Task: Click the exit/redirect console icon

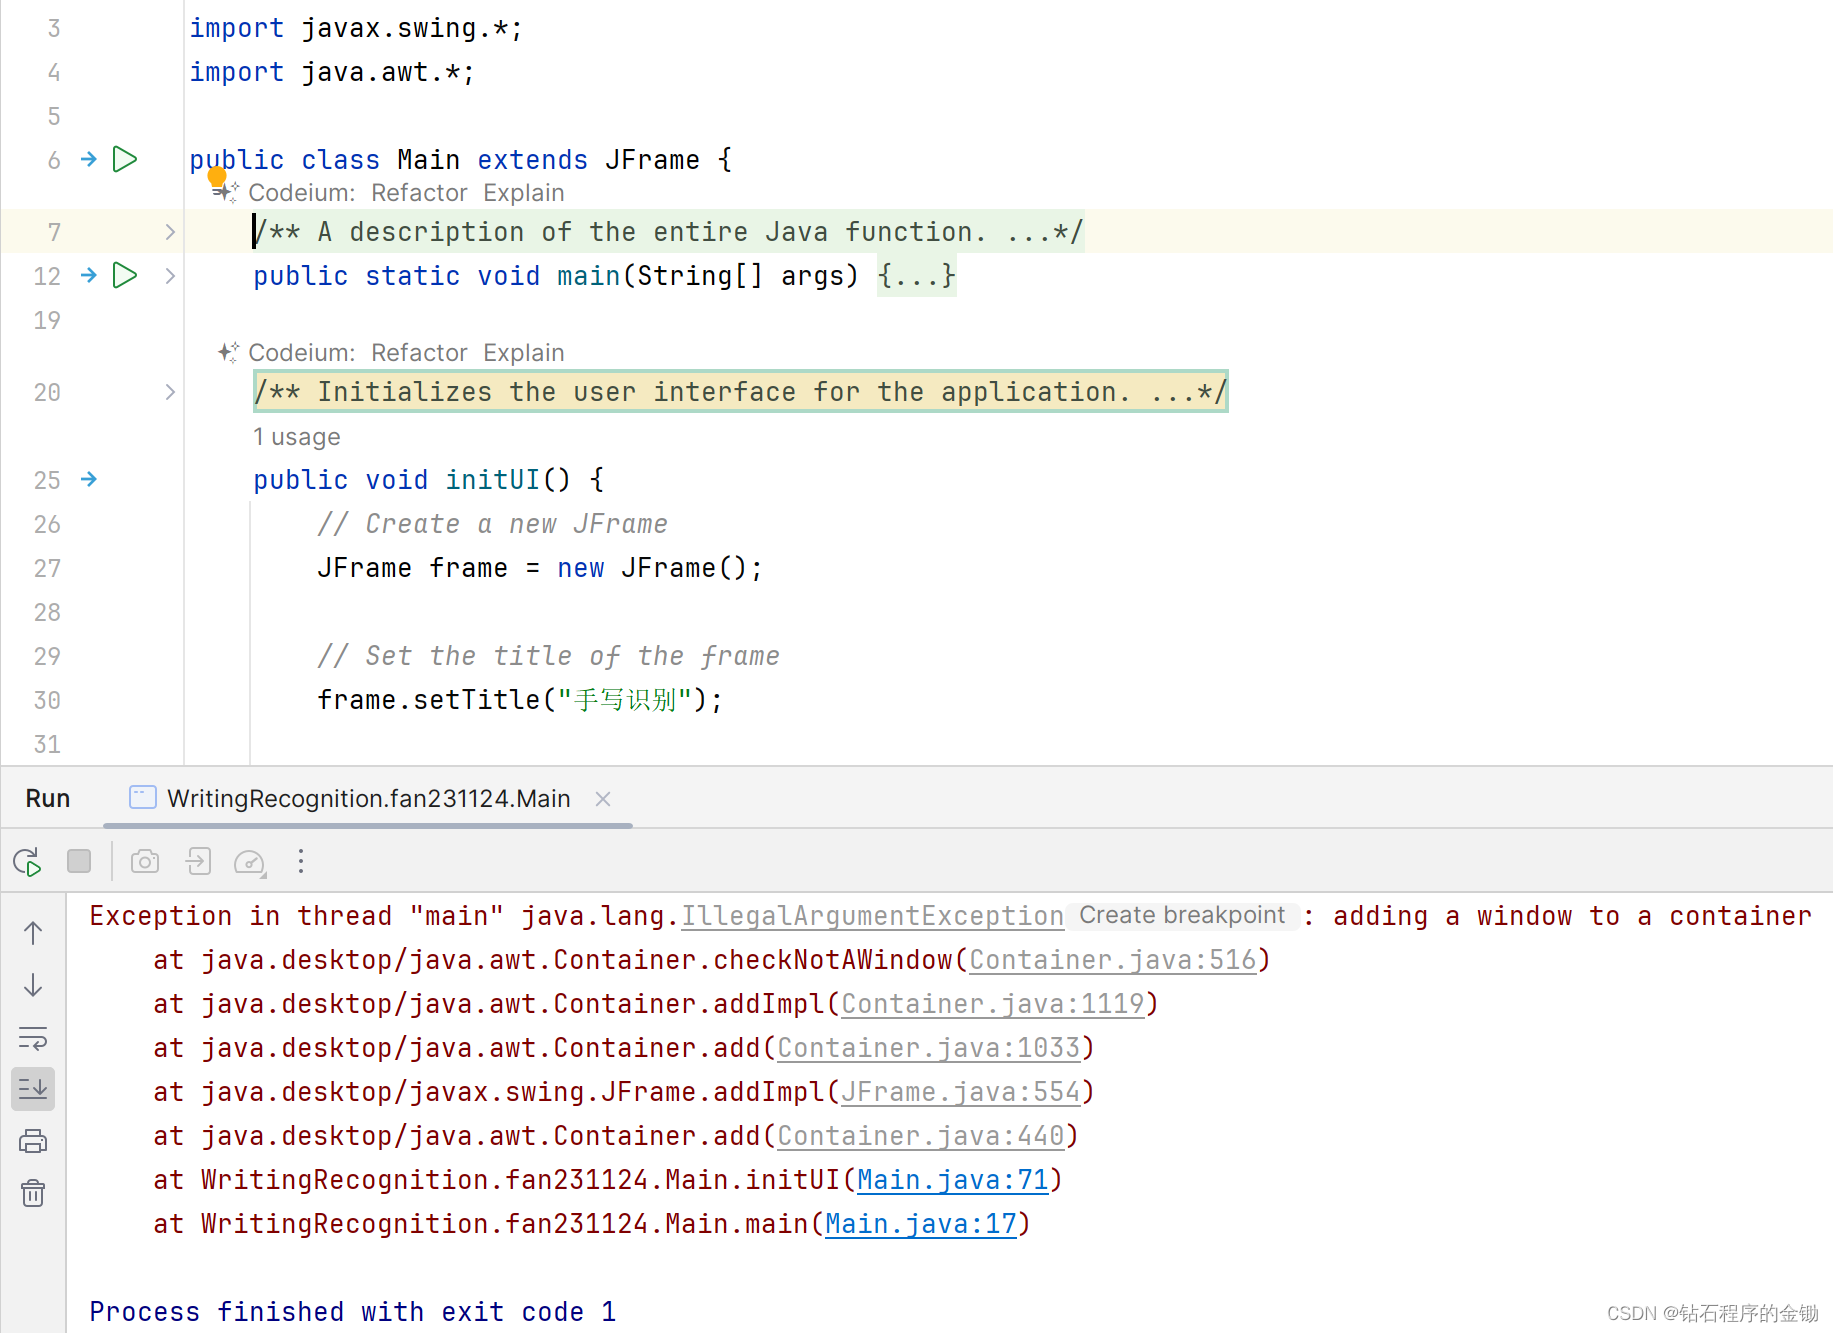Action: [198, 861]
